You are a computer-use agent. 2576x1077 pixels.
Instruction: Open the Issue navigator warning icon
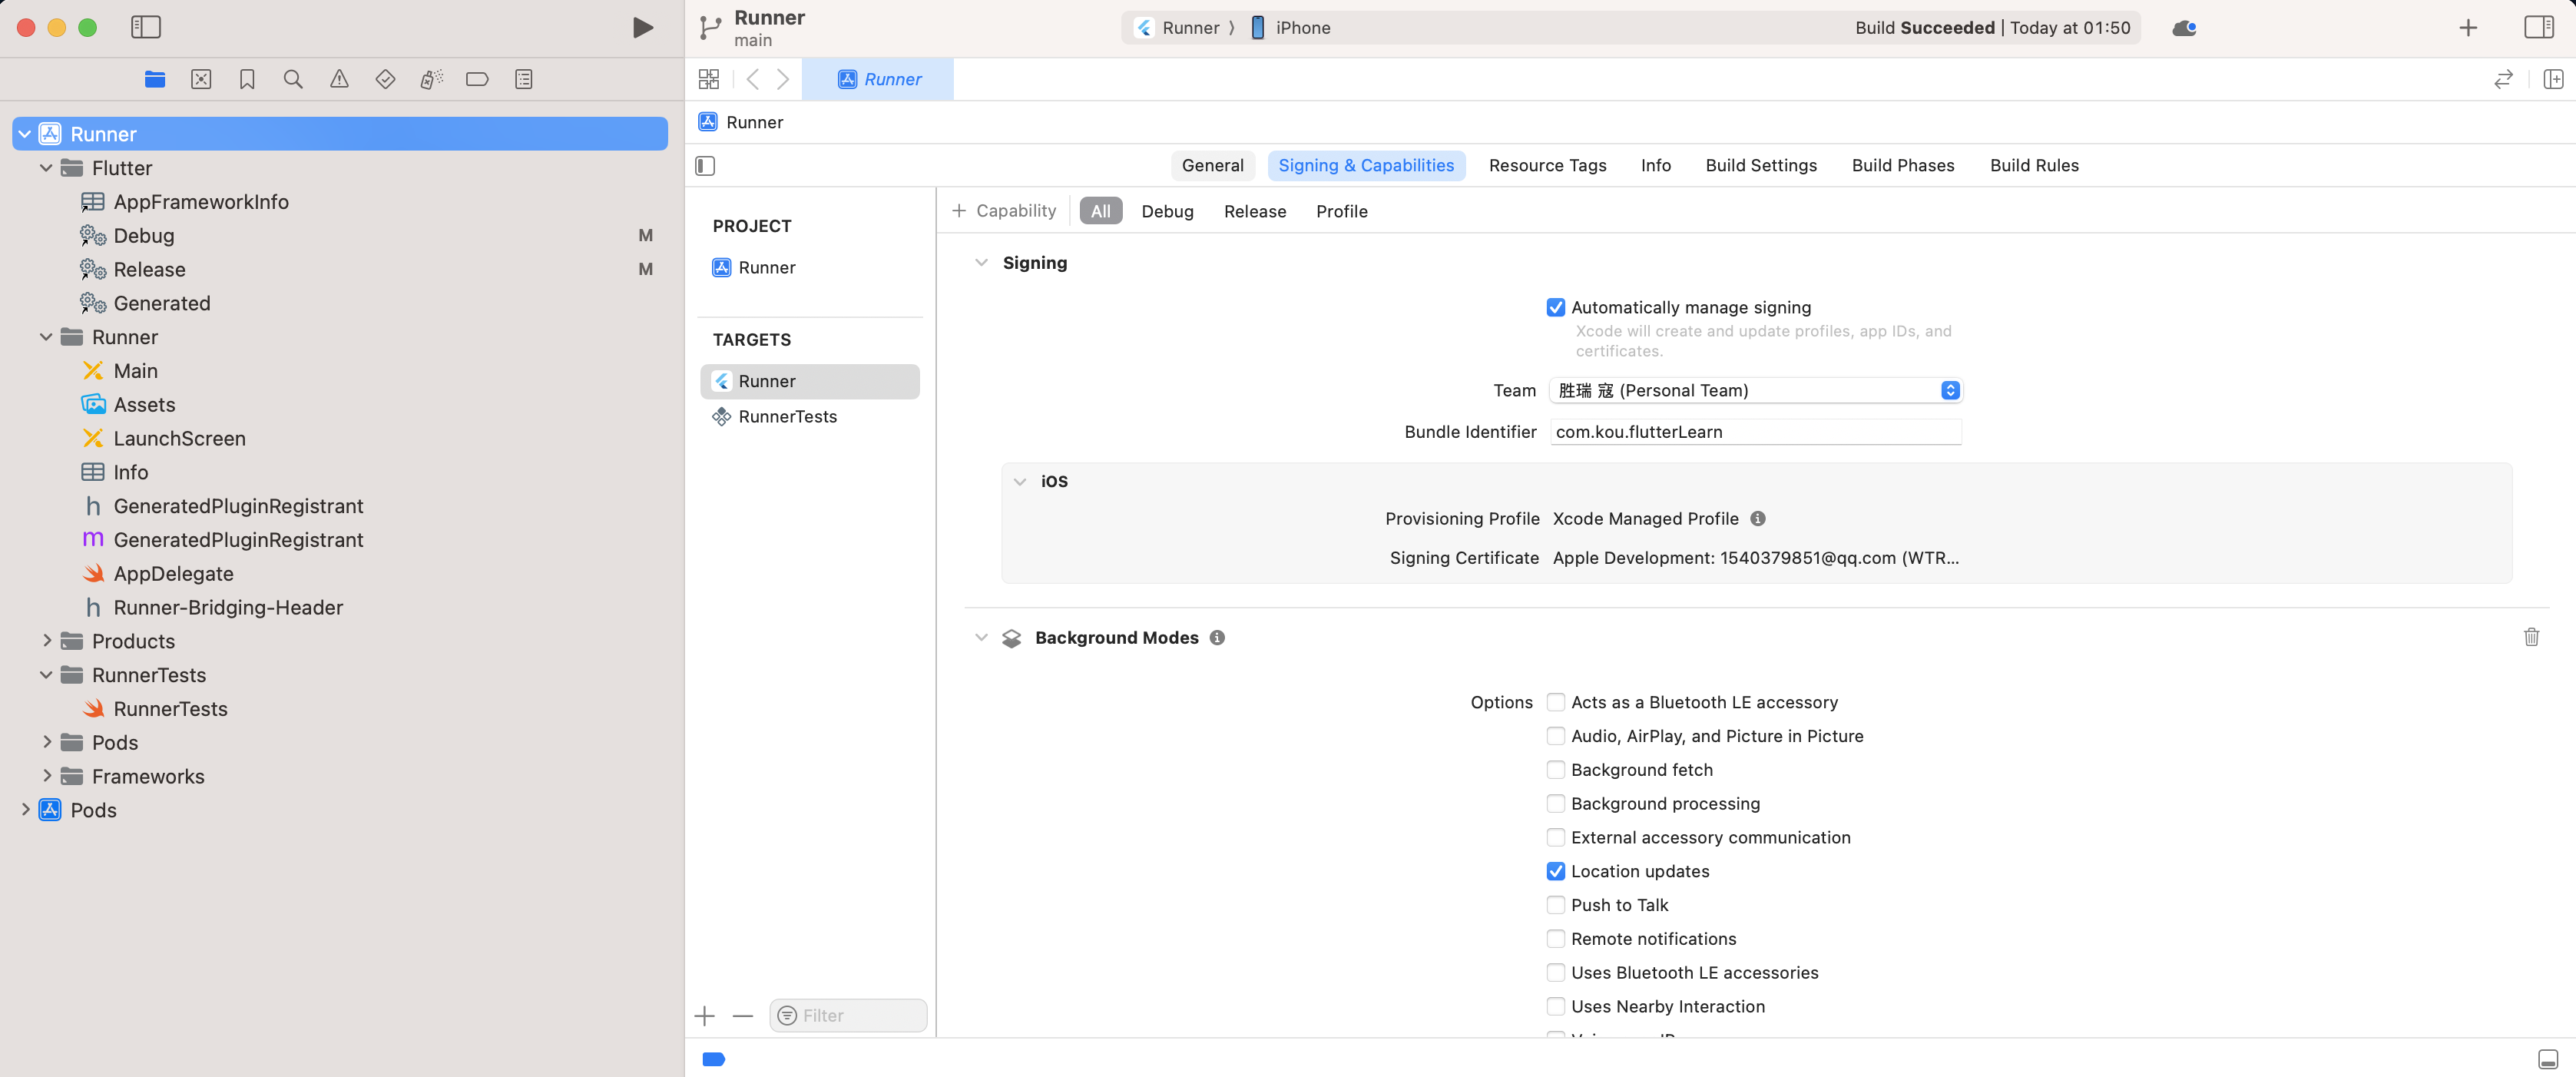(339, 79)
